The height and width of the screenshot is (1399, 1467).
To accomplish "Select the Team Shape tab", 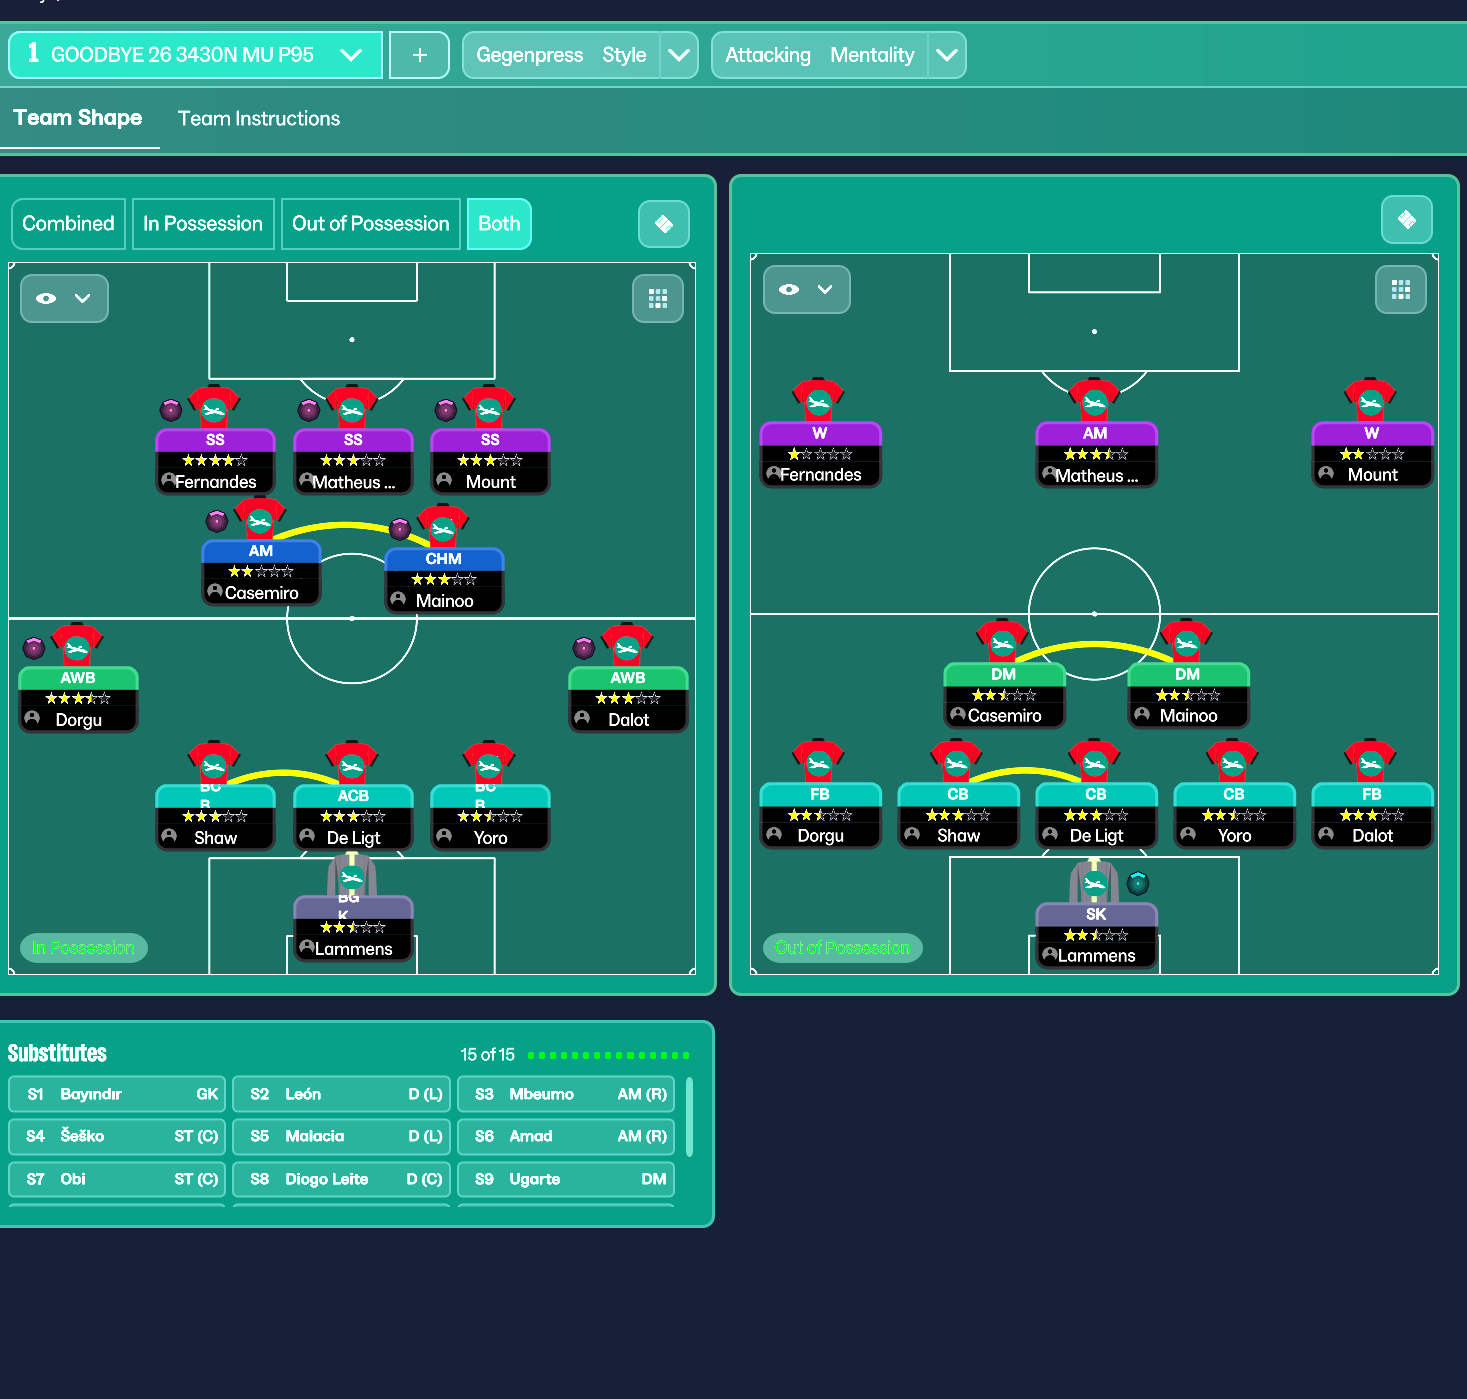I will click(x=78, y=118).
